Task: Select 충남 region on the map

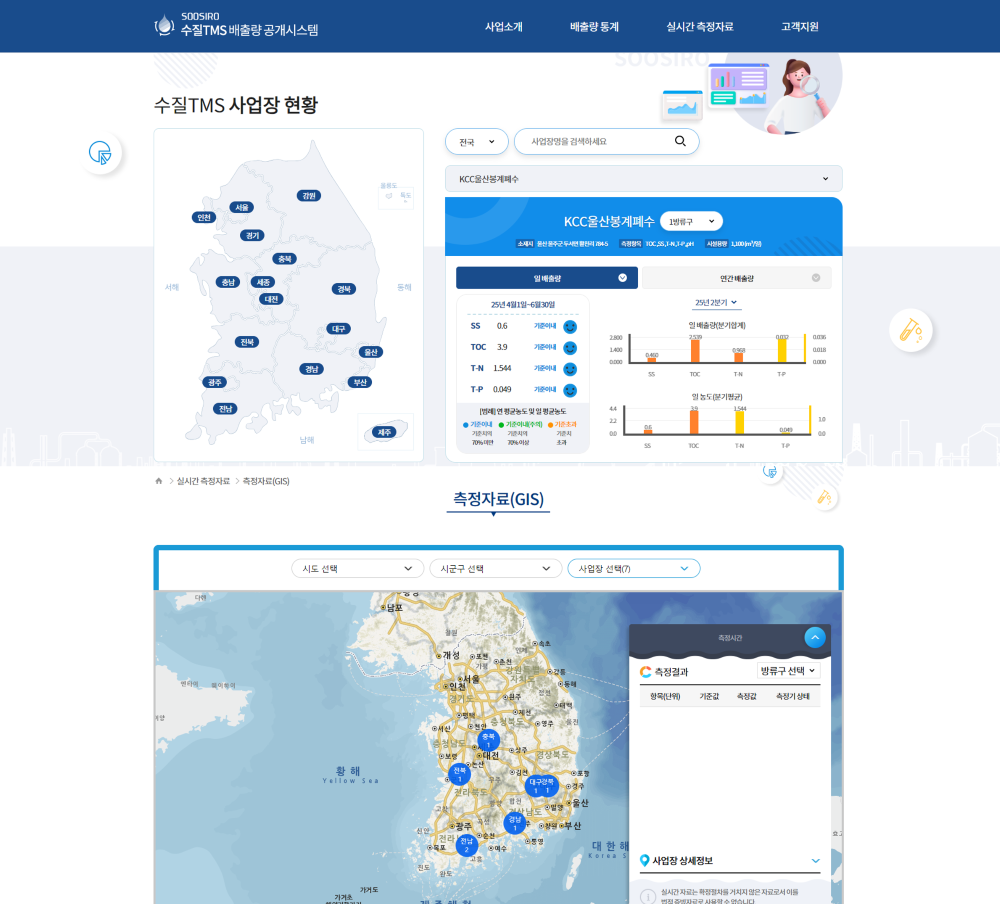Action: (228, 282)
